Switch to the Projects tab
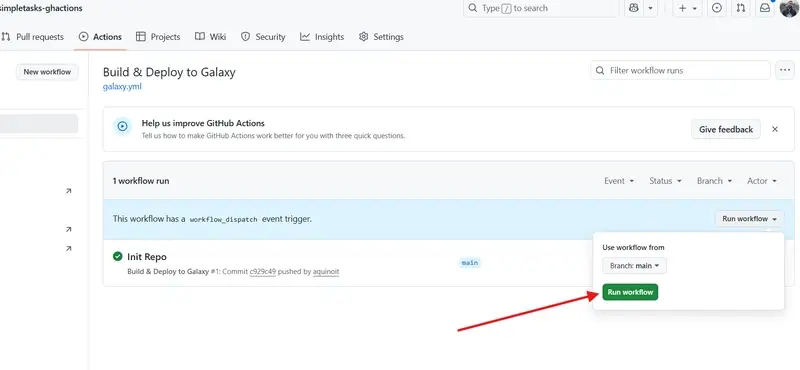 click(x=158, y=37)
